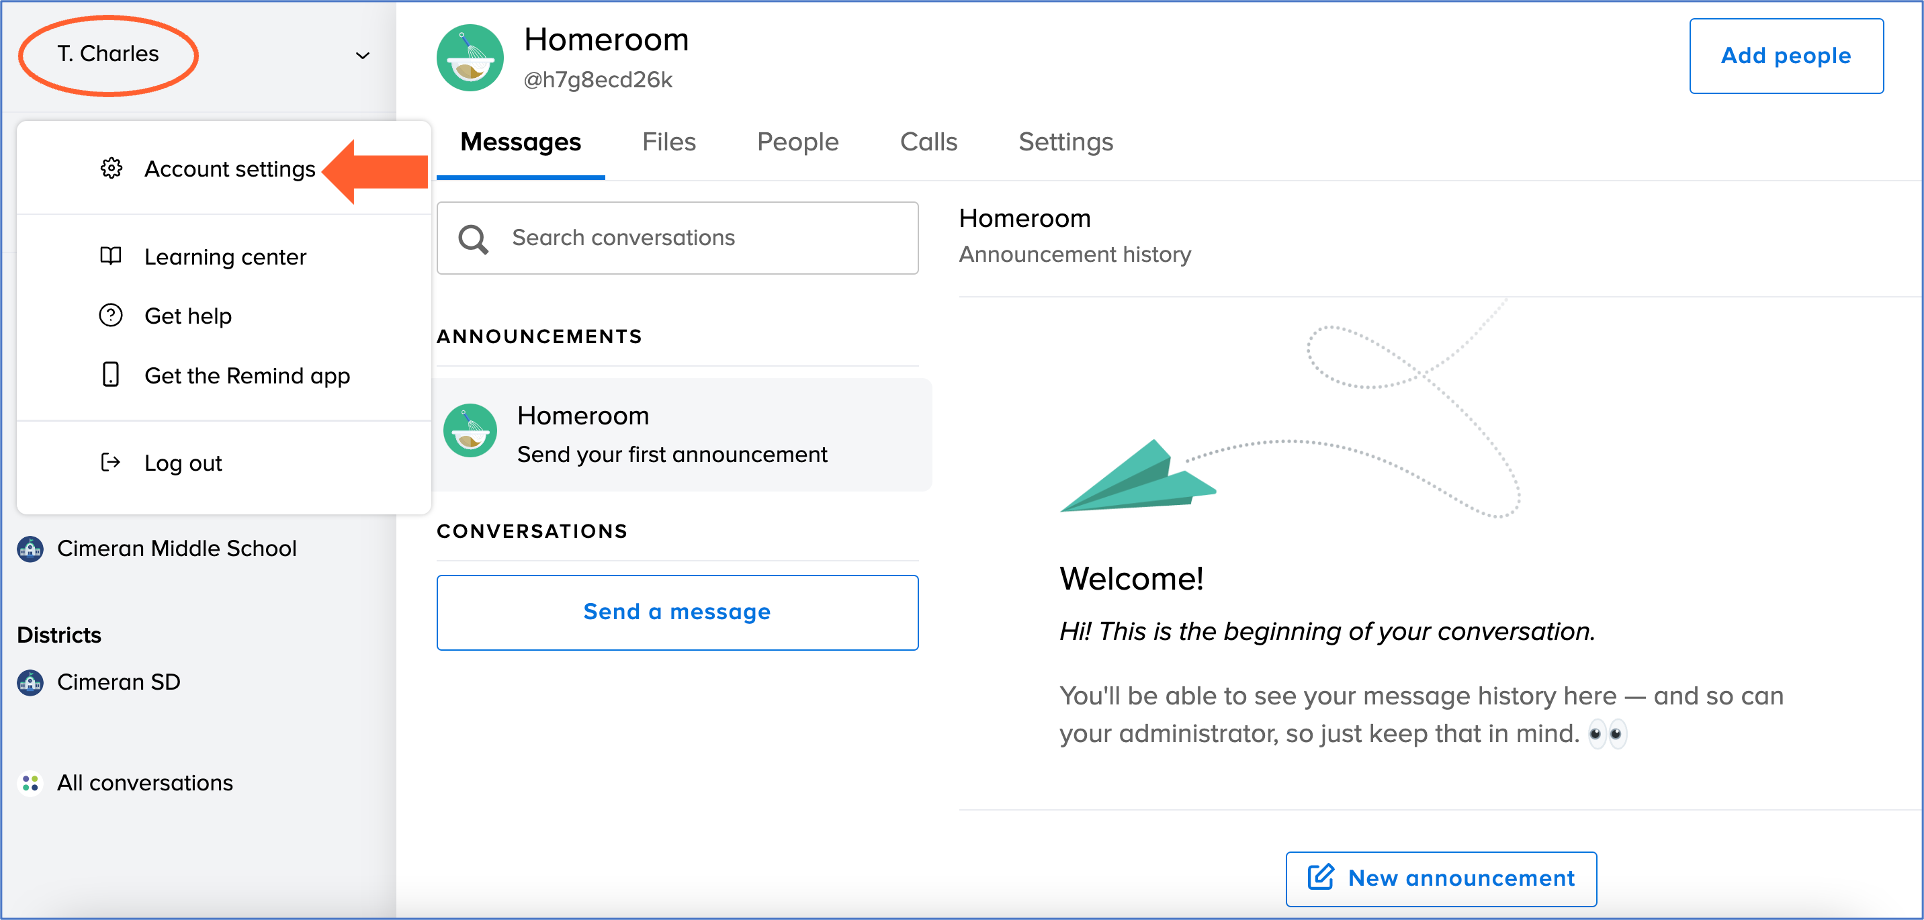Go to the Calls tab
Screen dimensions: 1924x920
[928, 142]
